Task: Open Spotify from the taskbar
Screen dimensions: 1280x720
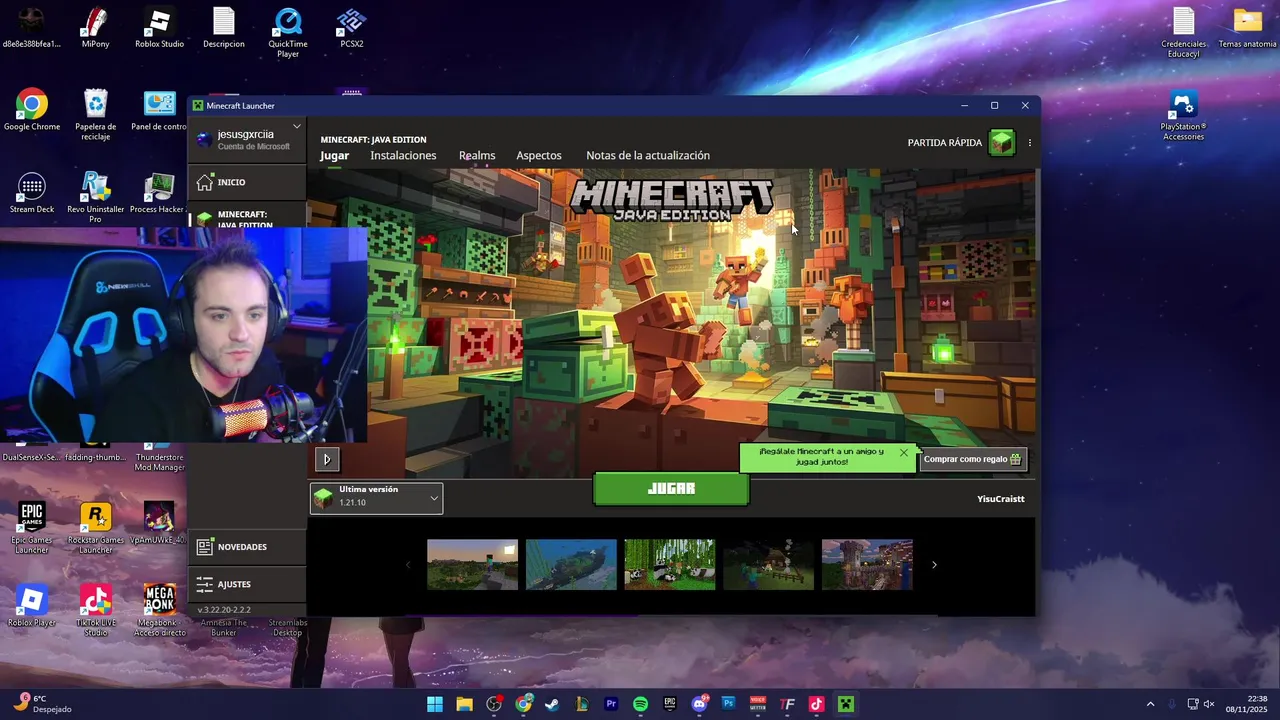Action: pyautogui.click(x=640, y=704)
